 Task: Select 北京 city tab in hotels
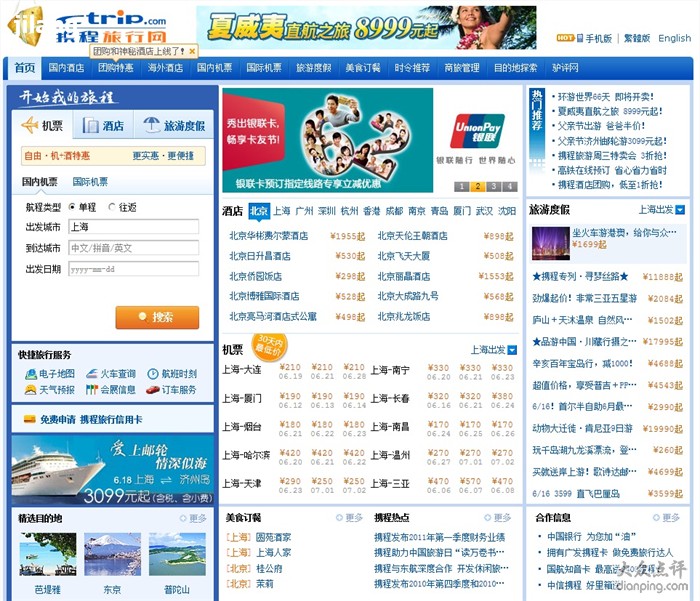click(259, 211)
